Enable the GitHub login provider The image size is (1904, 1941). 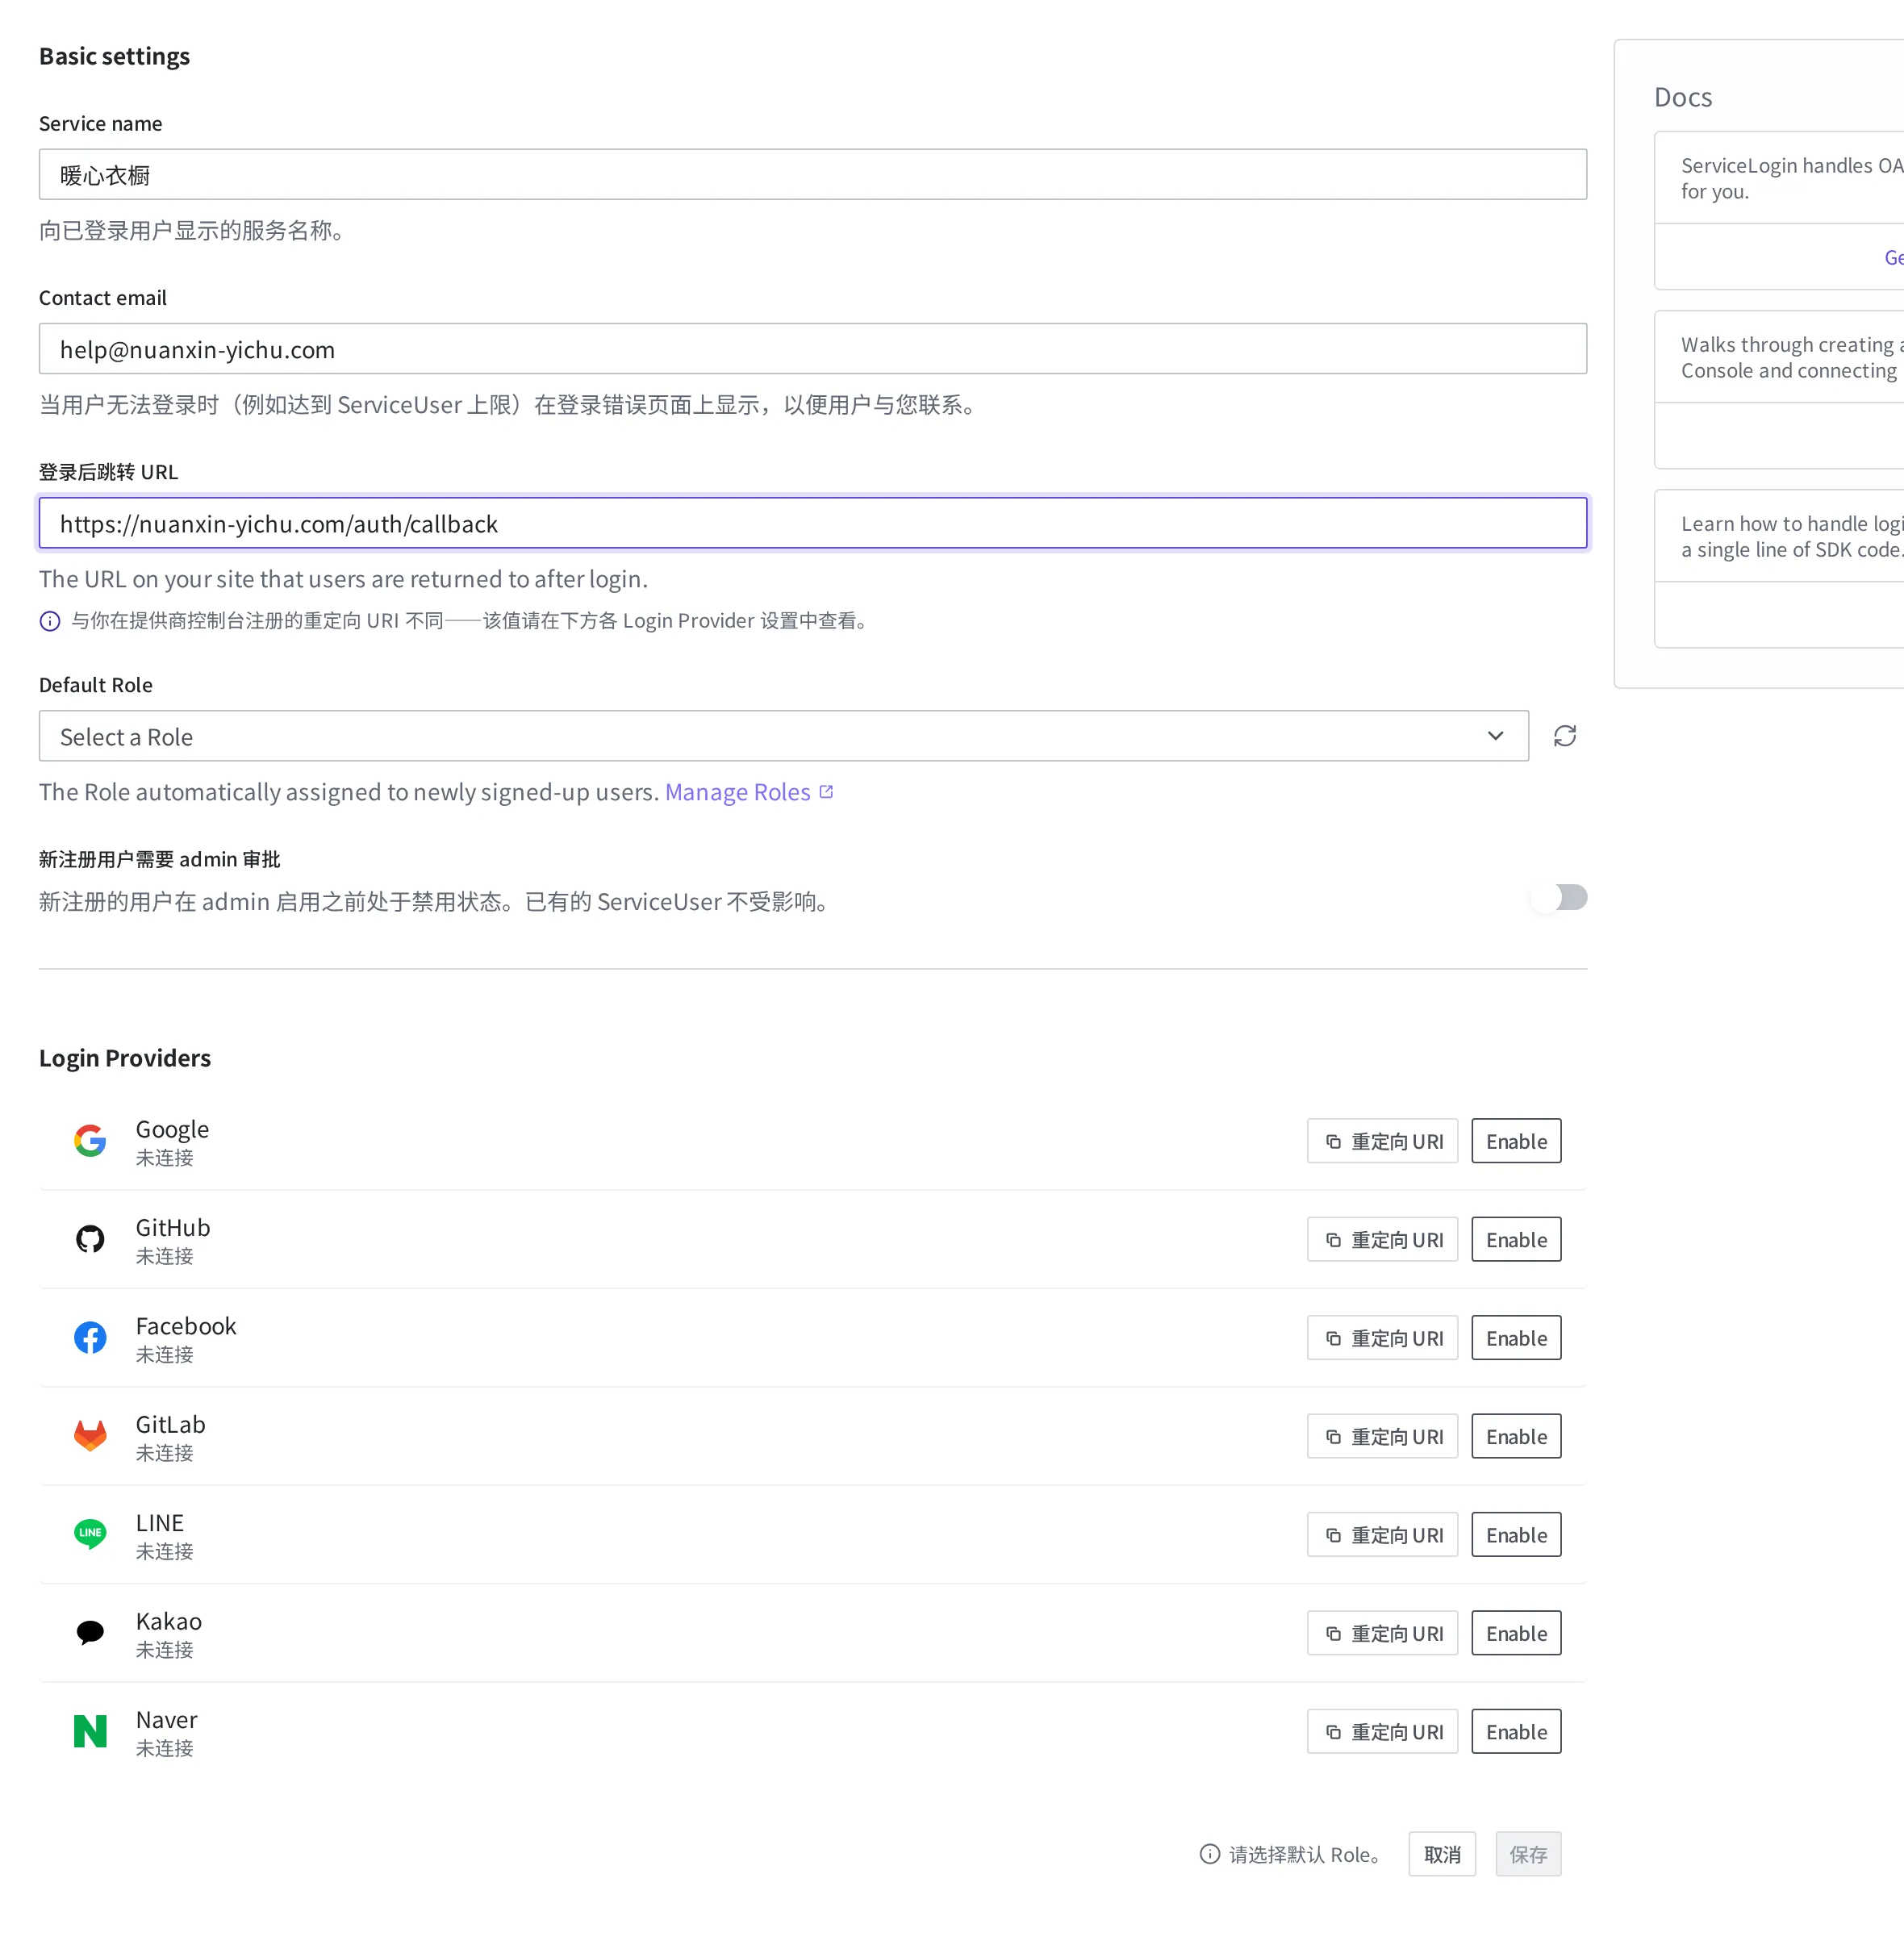pos(1516,1239)
